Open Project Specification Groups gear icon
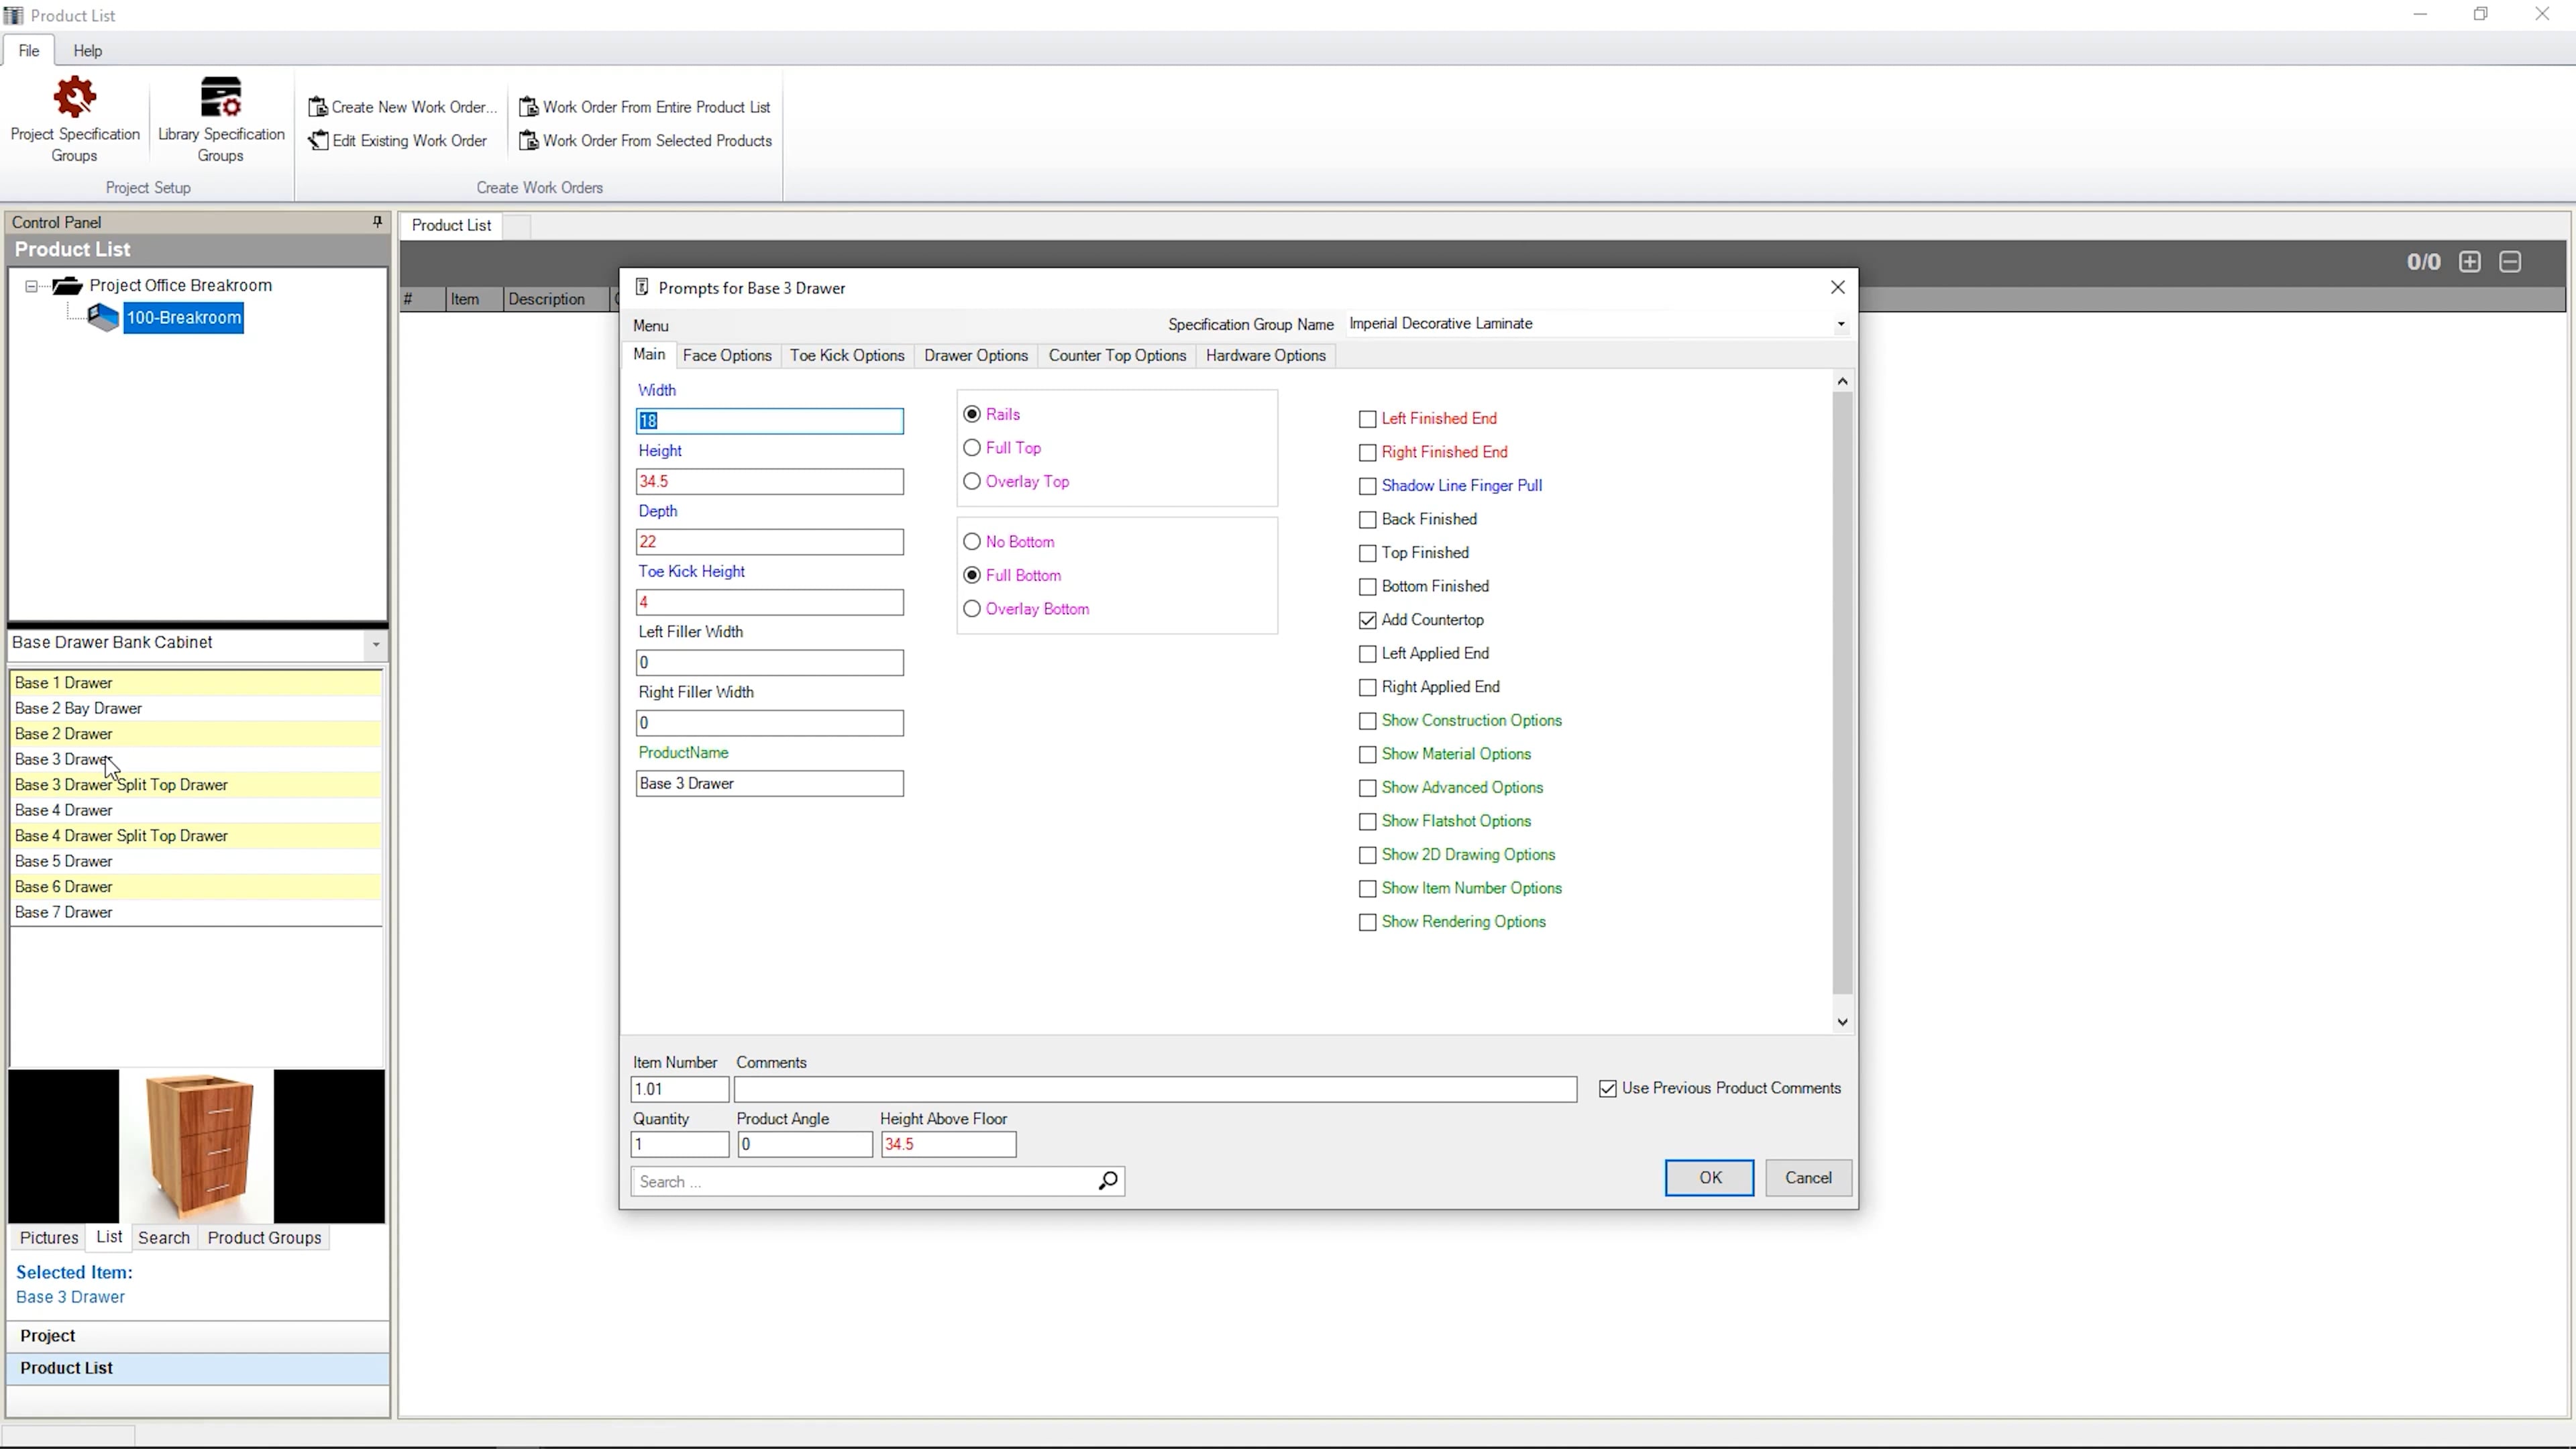 click(x=74, y=98)
